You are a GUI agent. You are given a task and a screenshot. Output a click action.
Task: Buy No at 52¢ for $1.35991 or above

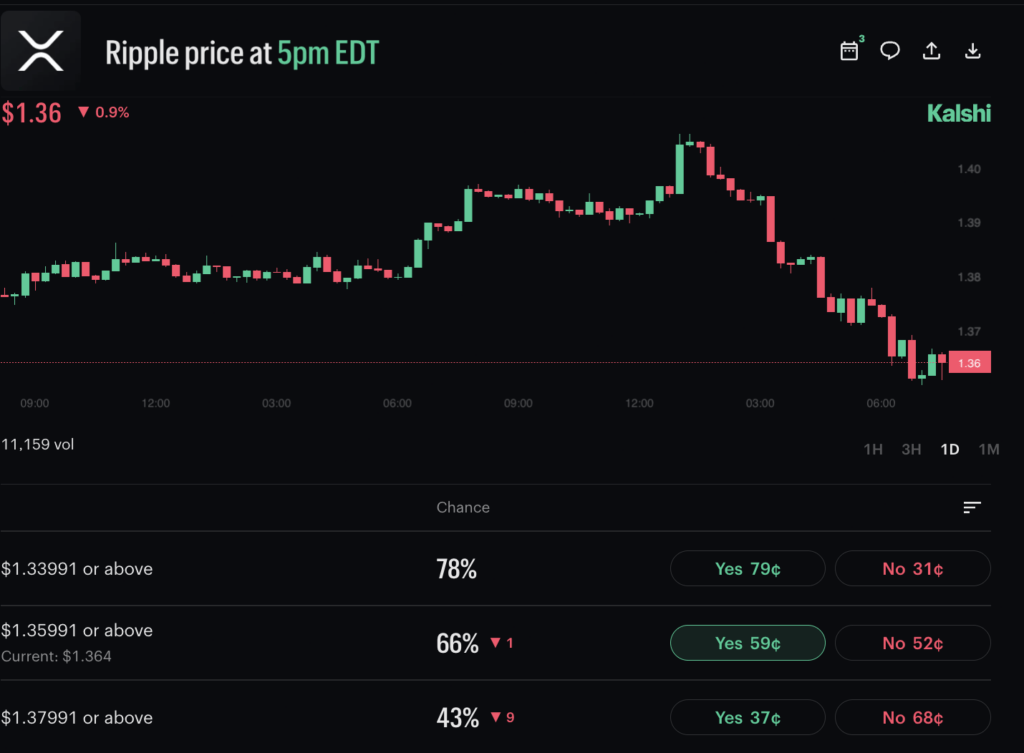[x=912, y=643]
